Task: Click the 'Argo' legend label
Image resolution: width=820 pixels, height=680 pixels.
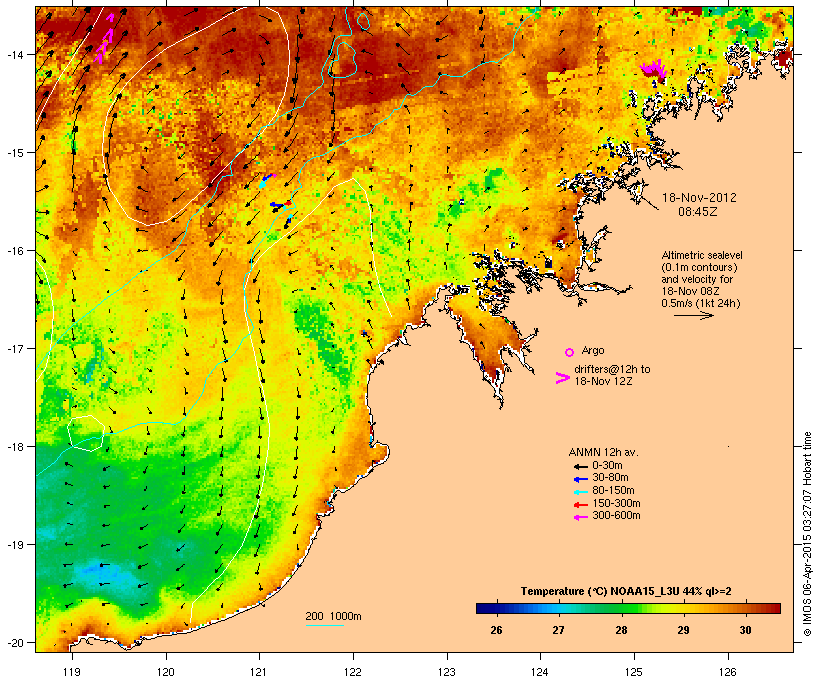Action: click(x=593, y=350)
